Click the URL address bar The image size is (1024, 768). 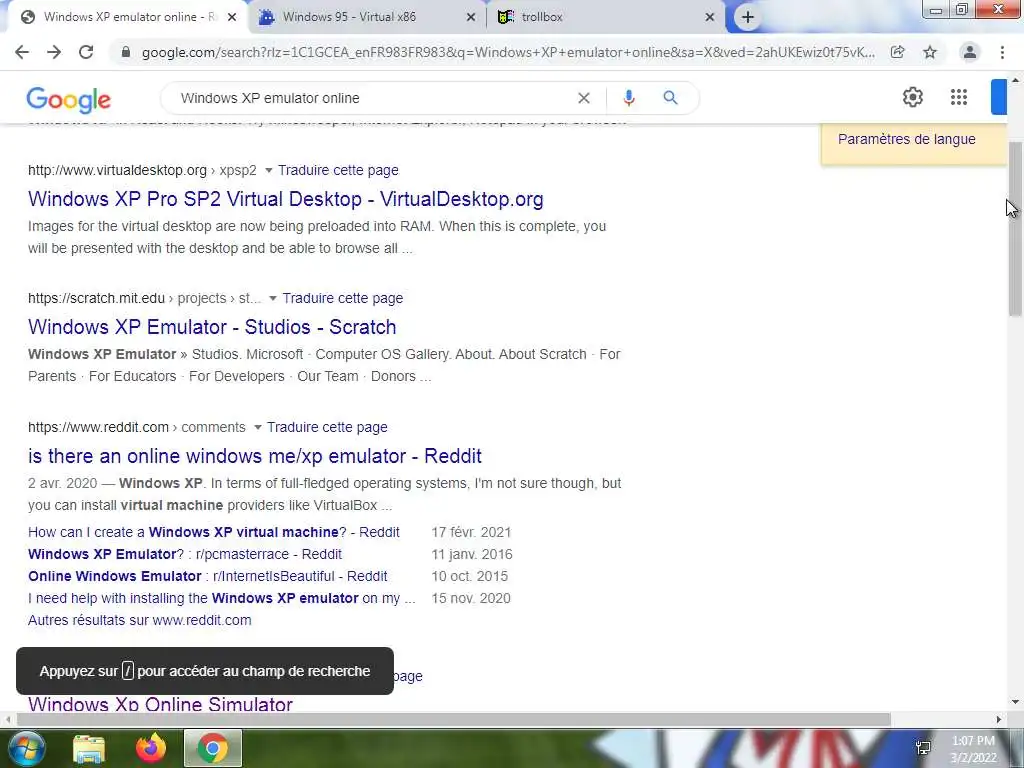(x=507, y=52)
